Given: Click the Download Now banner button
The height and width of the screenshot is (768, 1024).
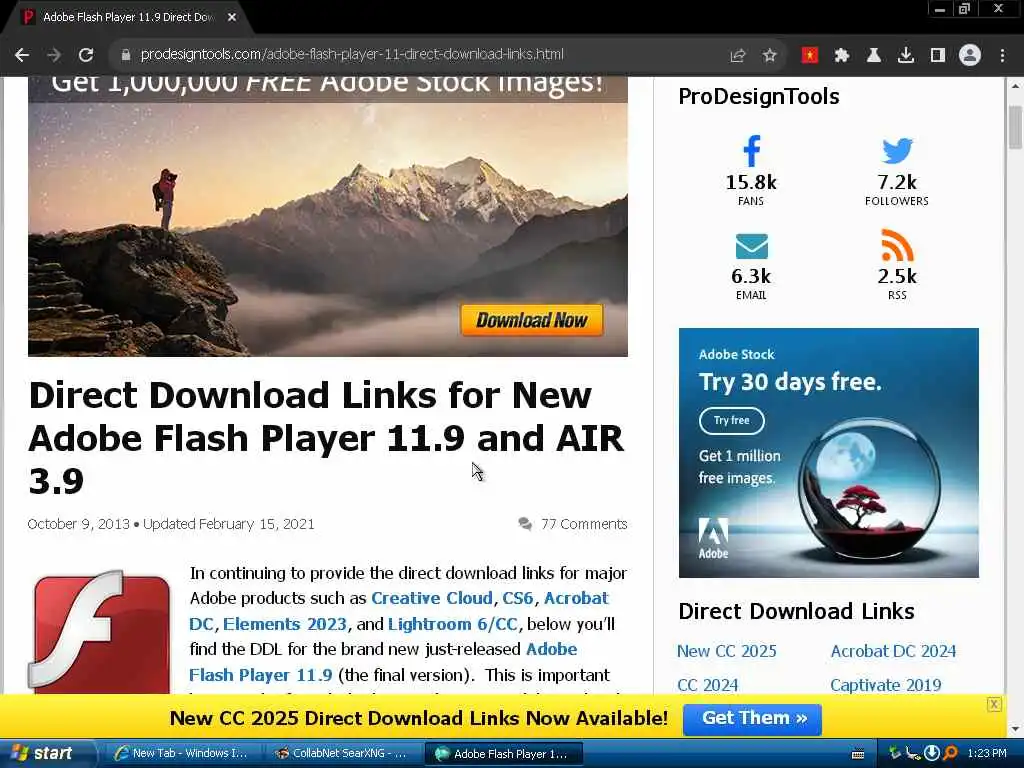Looking at the screenshot, I should pyautogui.click(x=532, y=320).
